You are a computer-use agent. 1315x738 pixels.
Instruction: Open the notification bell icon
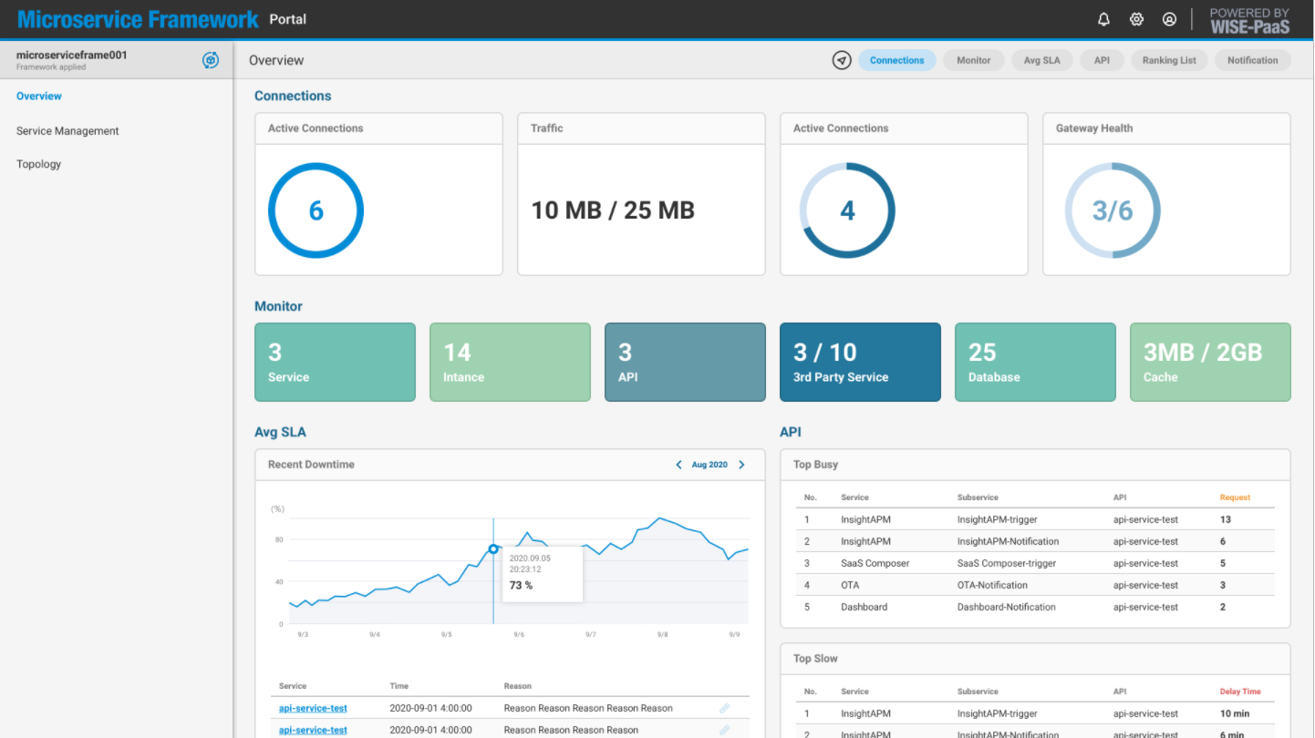[x=1104, y=19]
